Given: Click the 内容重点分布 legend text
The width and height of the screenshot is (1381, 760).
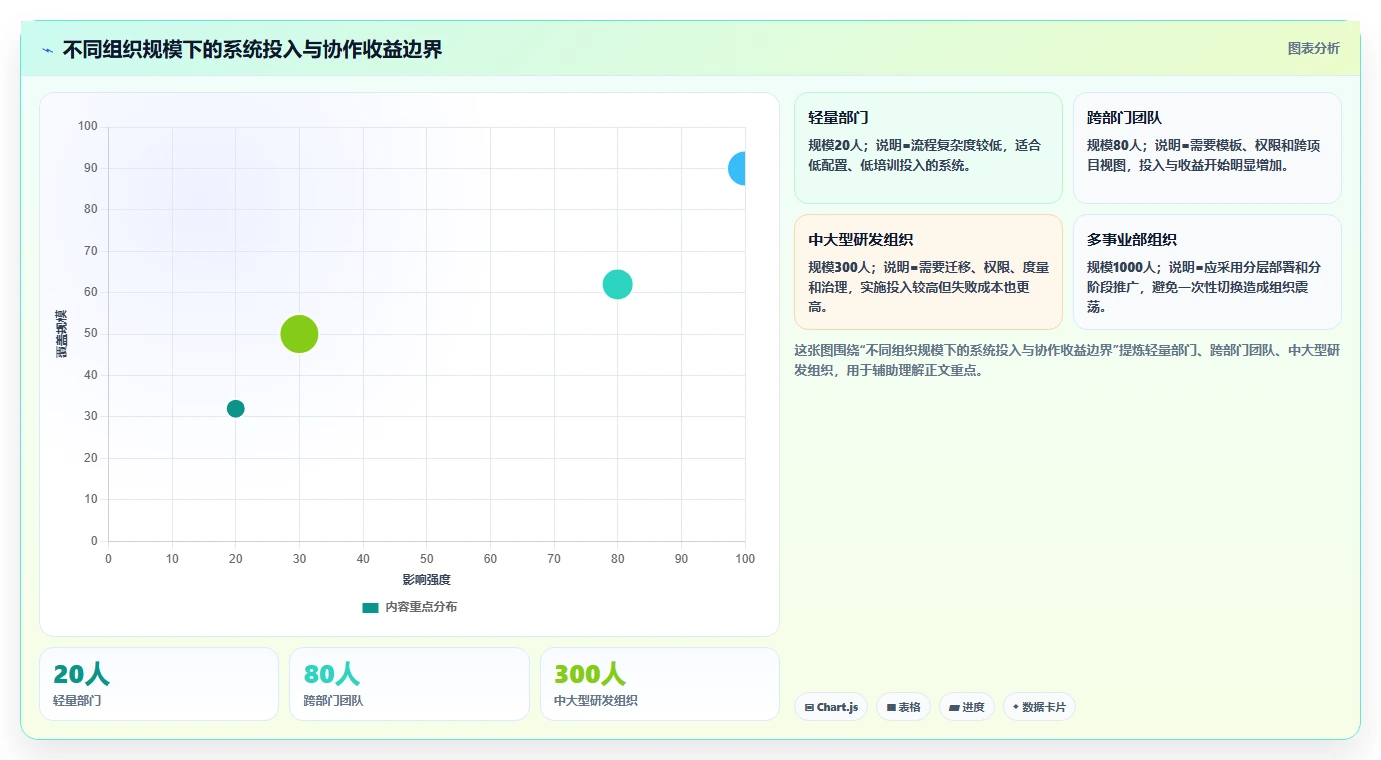Looking at the screenshot, I should (x=421, y=607).
